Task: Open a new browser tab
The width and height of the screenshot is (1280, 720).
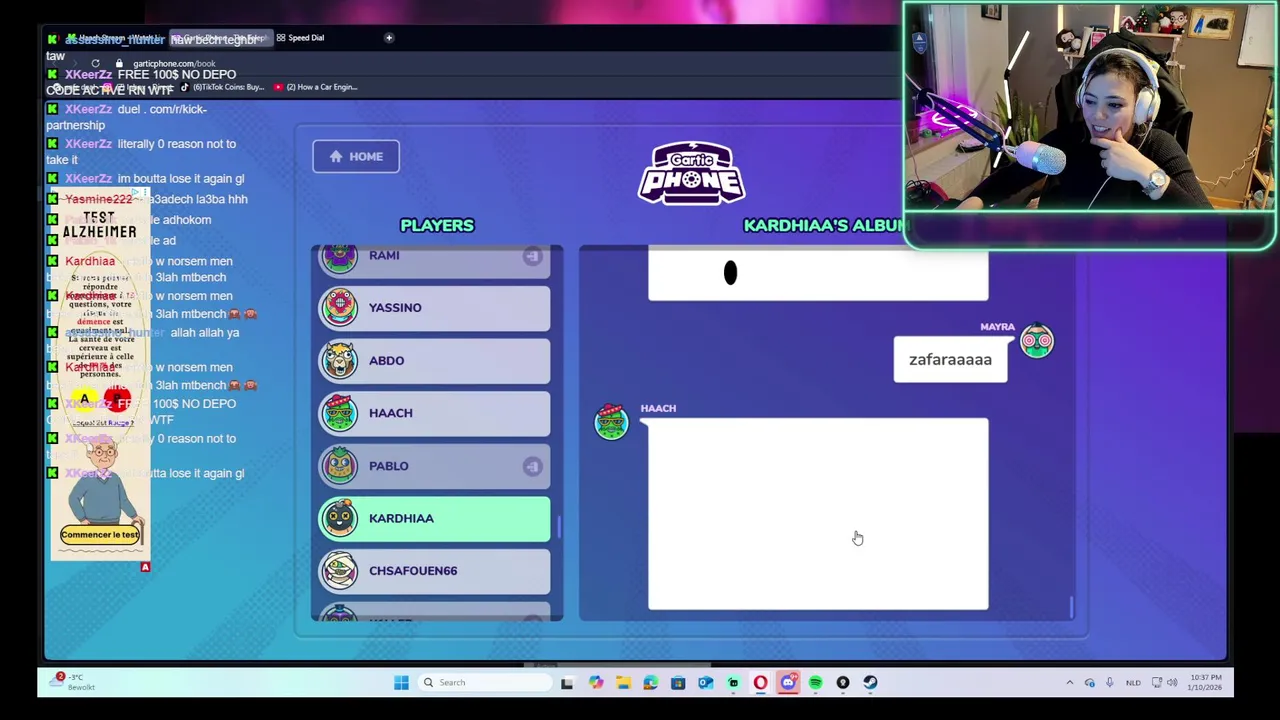Action: tap(389, 38)
